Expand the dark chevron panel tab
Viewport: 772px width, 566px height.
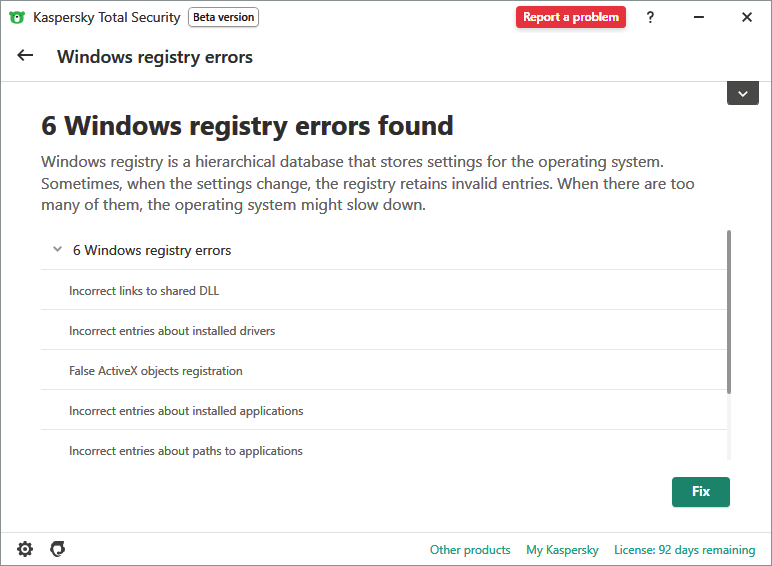[742, 94]
